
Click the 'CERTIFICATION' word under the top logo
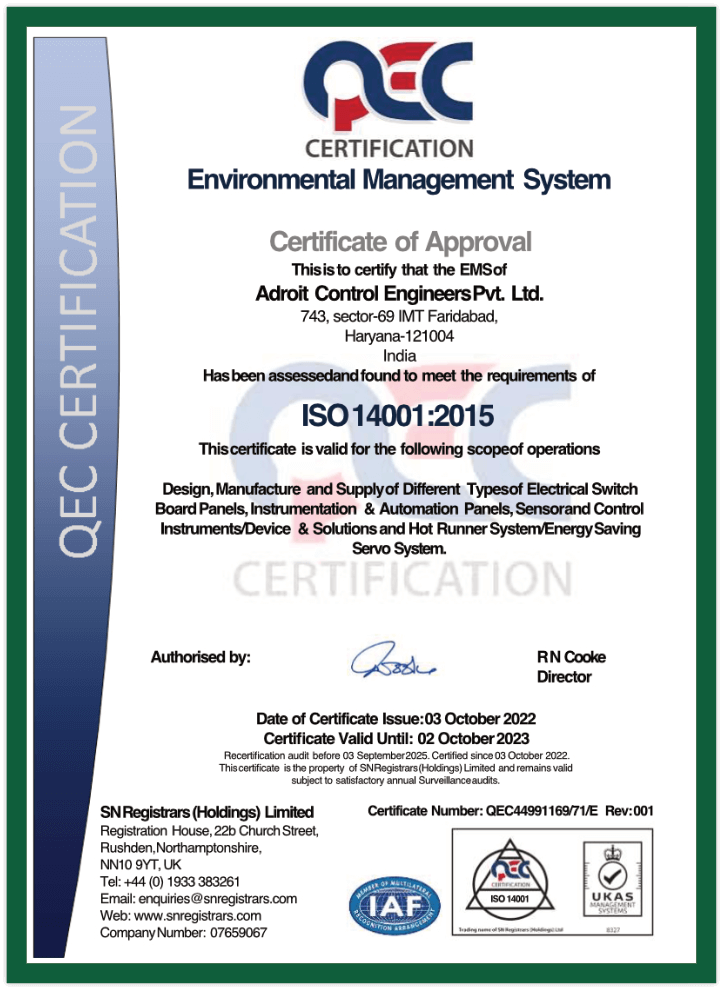click(x=389, y=149)
